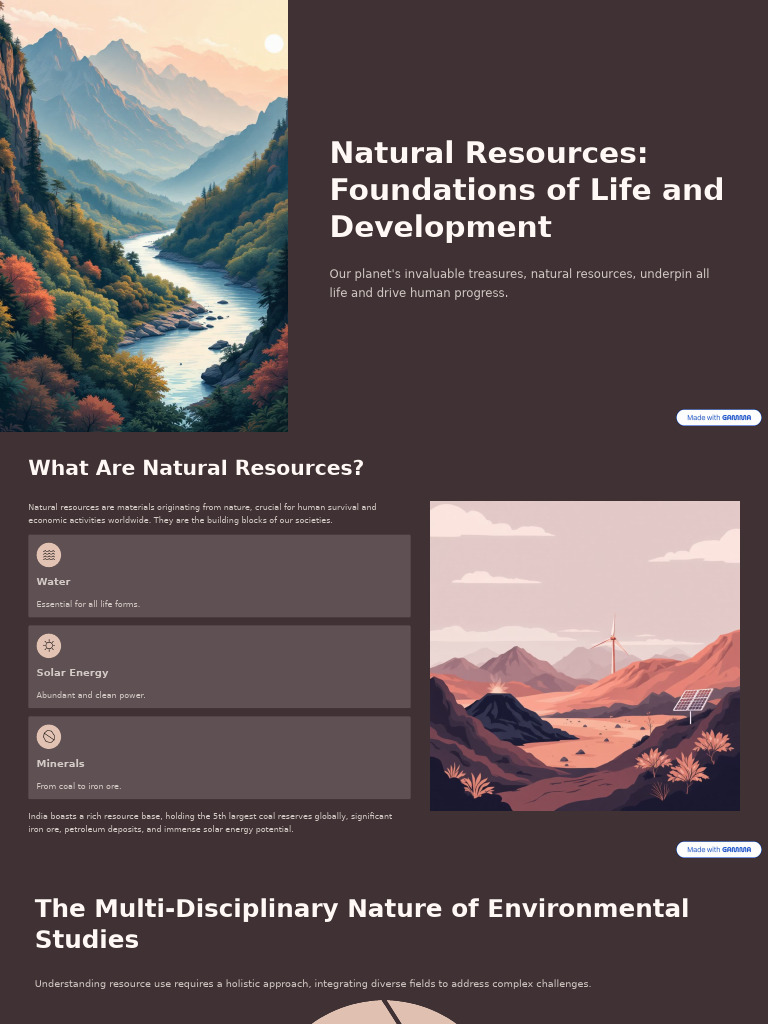Click the 'India boasts a rich resource base' paragraph
The height and width of the screenshot is (1024, 768).
click(x=210, y=823)
